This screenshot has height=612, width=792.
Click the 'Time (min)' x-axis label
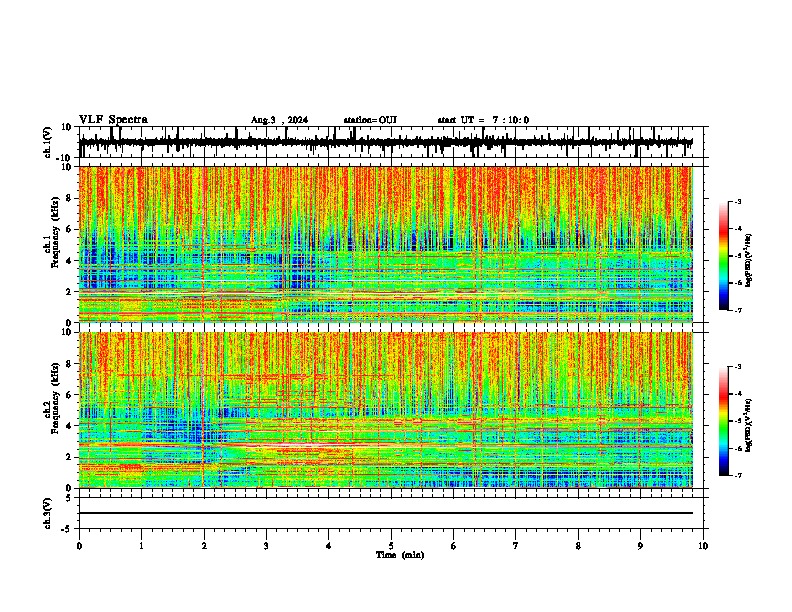[400, 555]
